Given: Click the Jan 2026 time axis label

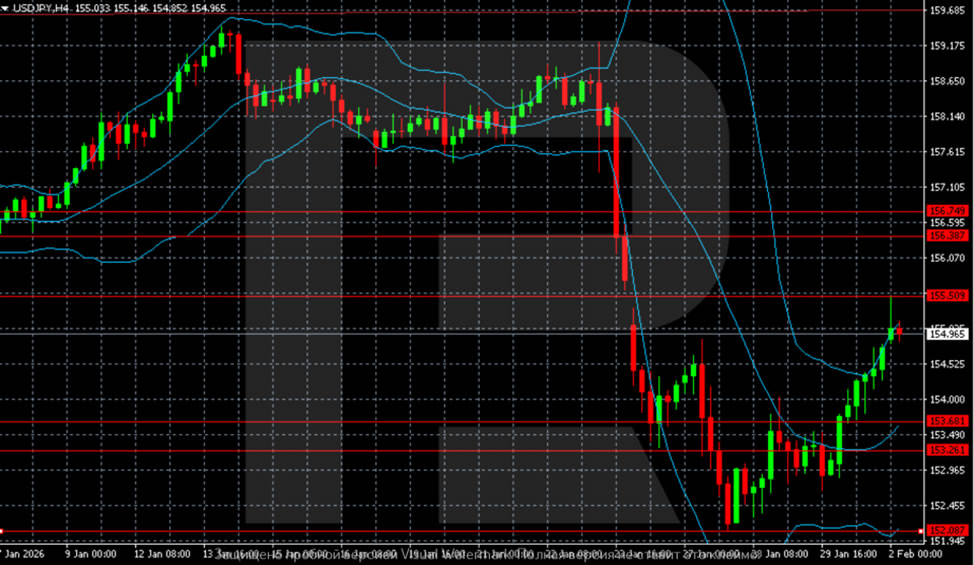Looking at the screenshot, I should point(24,554).
